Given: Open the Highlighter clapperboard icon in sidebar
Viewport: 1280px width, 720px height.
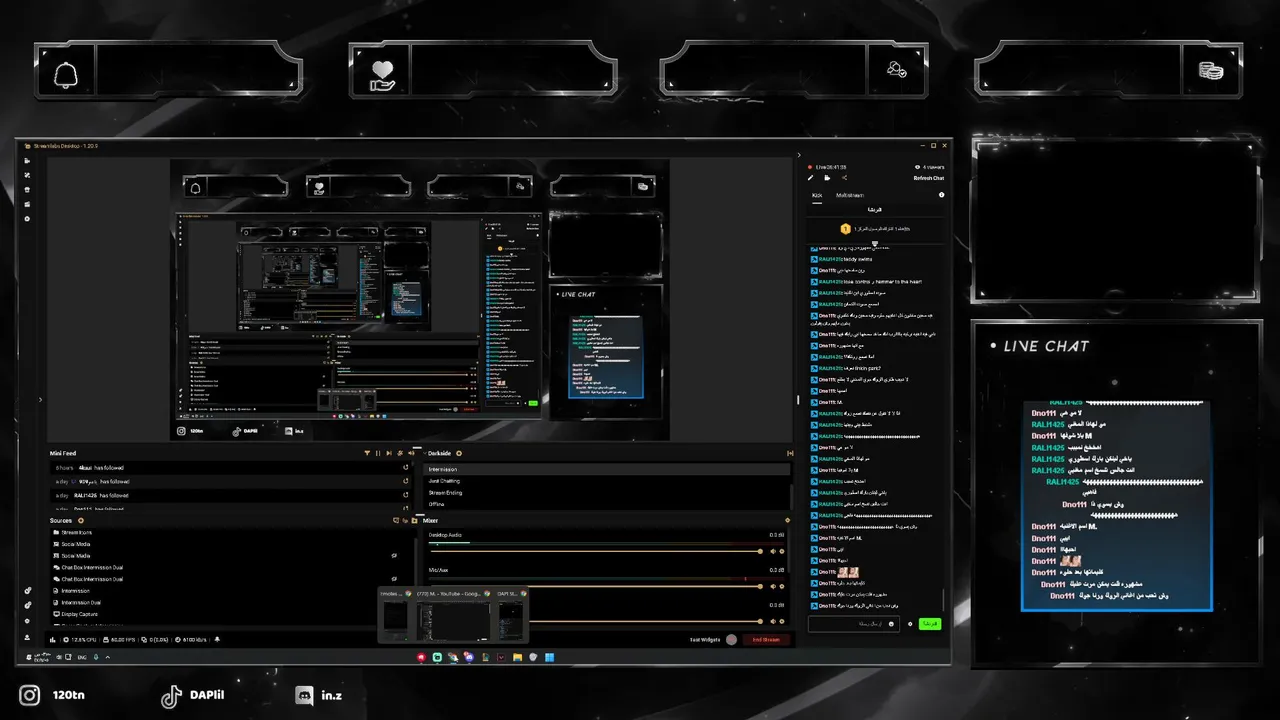Looking at the screenshot, I should point(27,204).
